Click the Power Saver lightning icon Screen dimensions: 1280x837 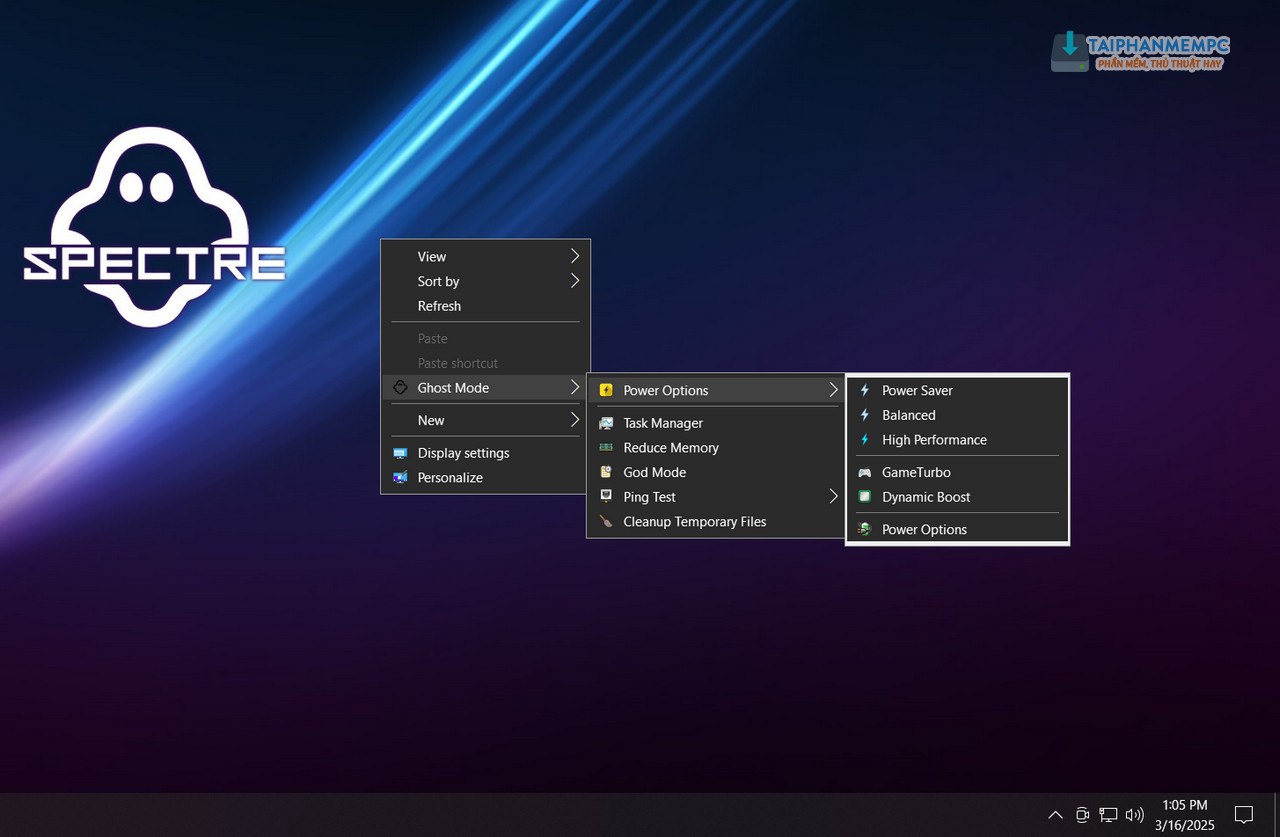click(x=865, y=391)
